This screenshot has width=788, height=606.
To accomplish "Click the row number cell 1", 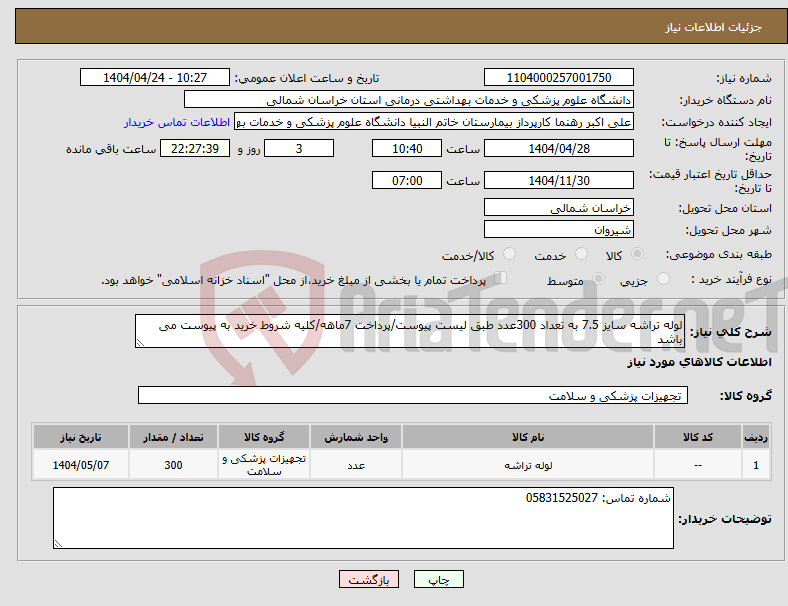I will click(756, 465).
